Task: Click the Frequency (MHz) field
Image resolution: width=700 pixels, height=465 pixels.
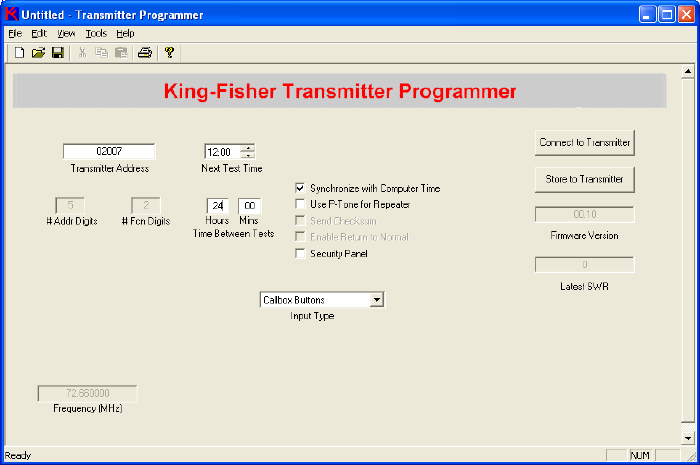Action: 88,393
